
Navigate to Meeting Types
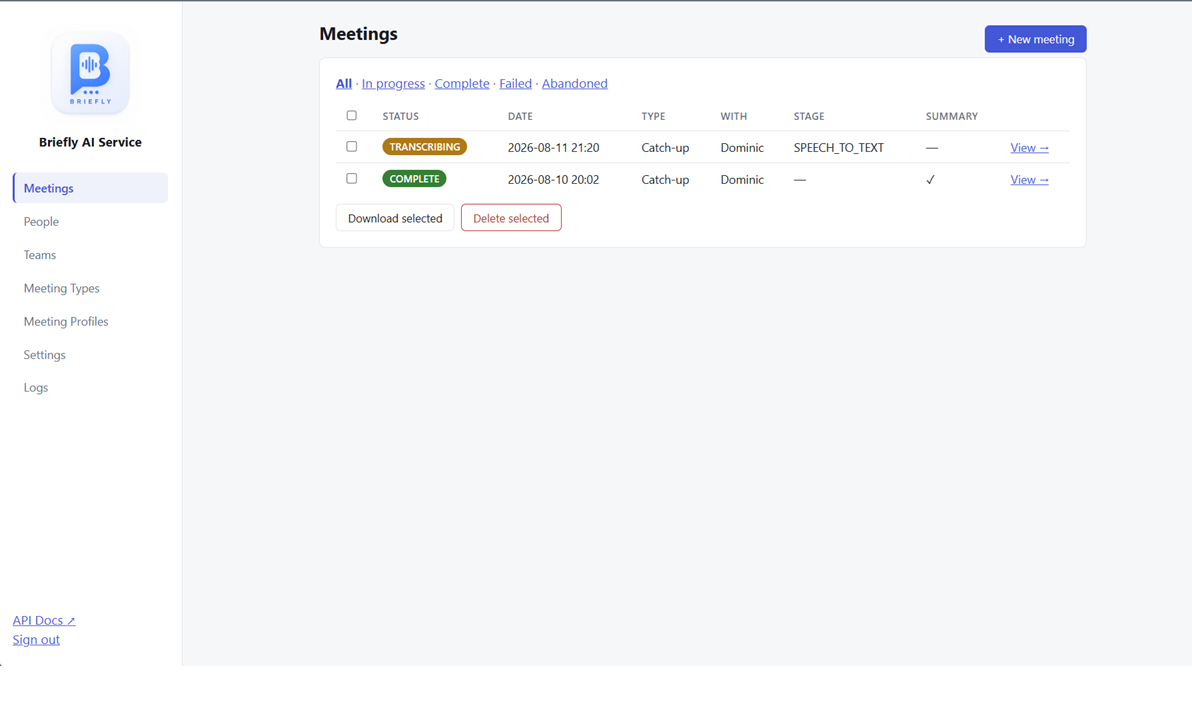coord(62,288)
